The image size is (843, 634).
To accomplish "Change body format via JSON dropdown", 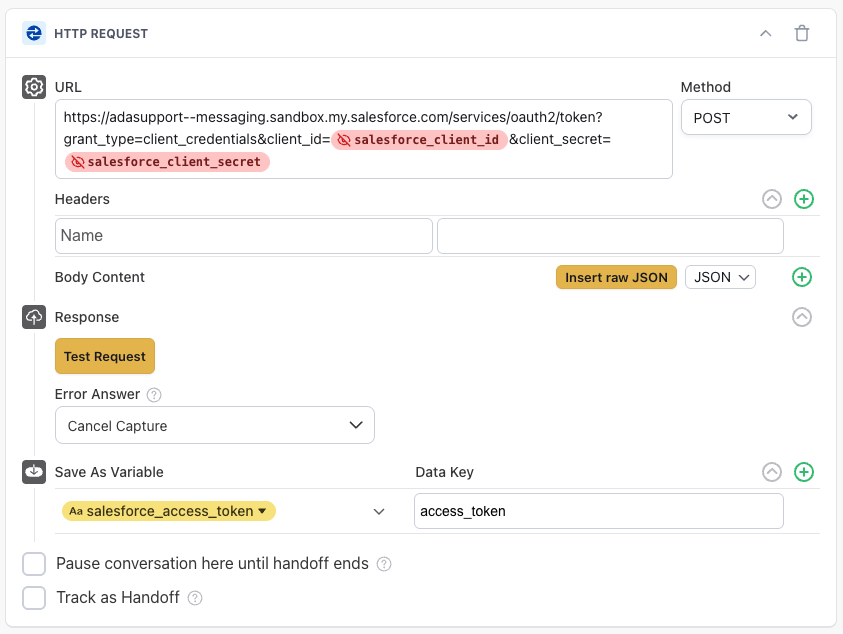I will (720, 277).
